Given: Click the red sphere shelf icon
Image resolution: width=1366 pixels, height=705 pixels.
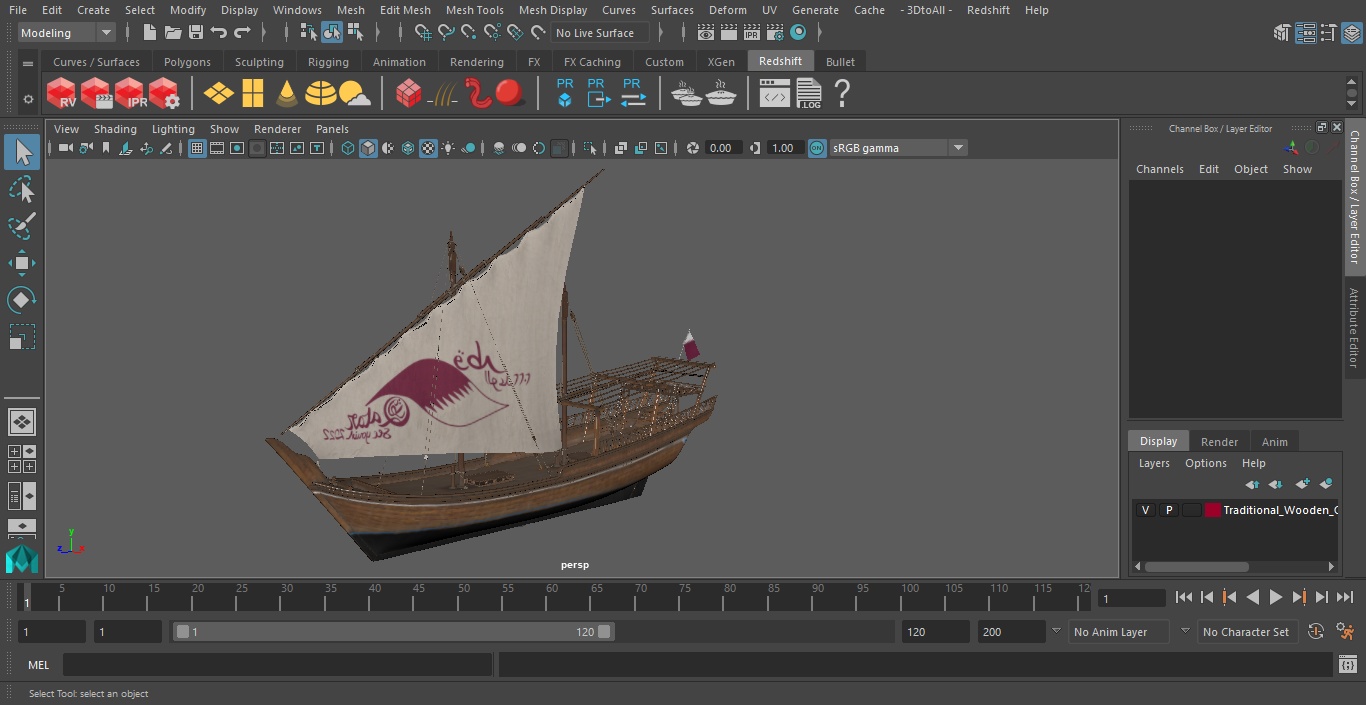Looking at the screenshot, I should [511, 94].
